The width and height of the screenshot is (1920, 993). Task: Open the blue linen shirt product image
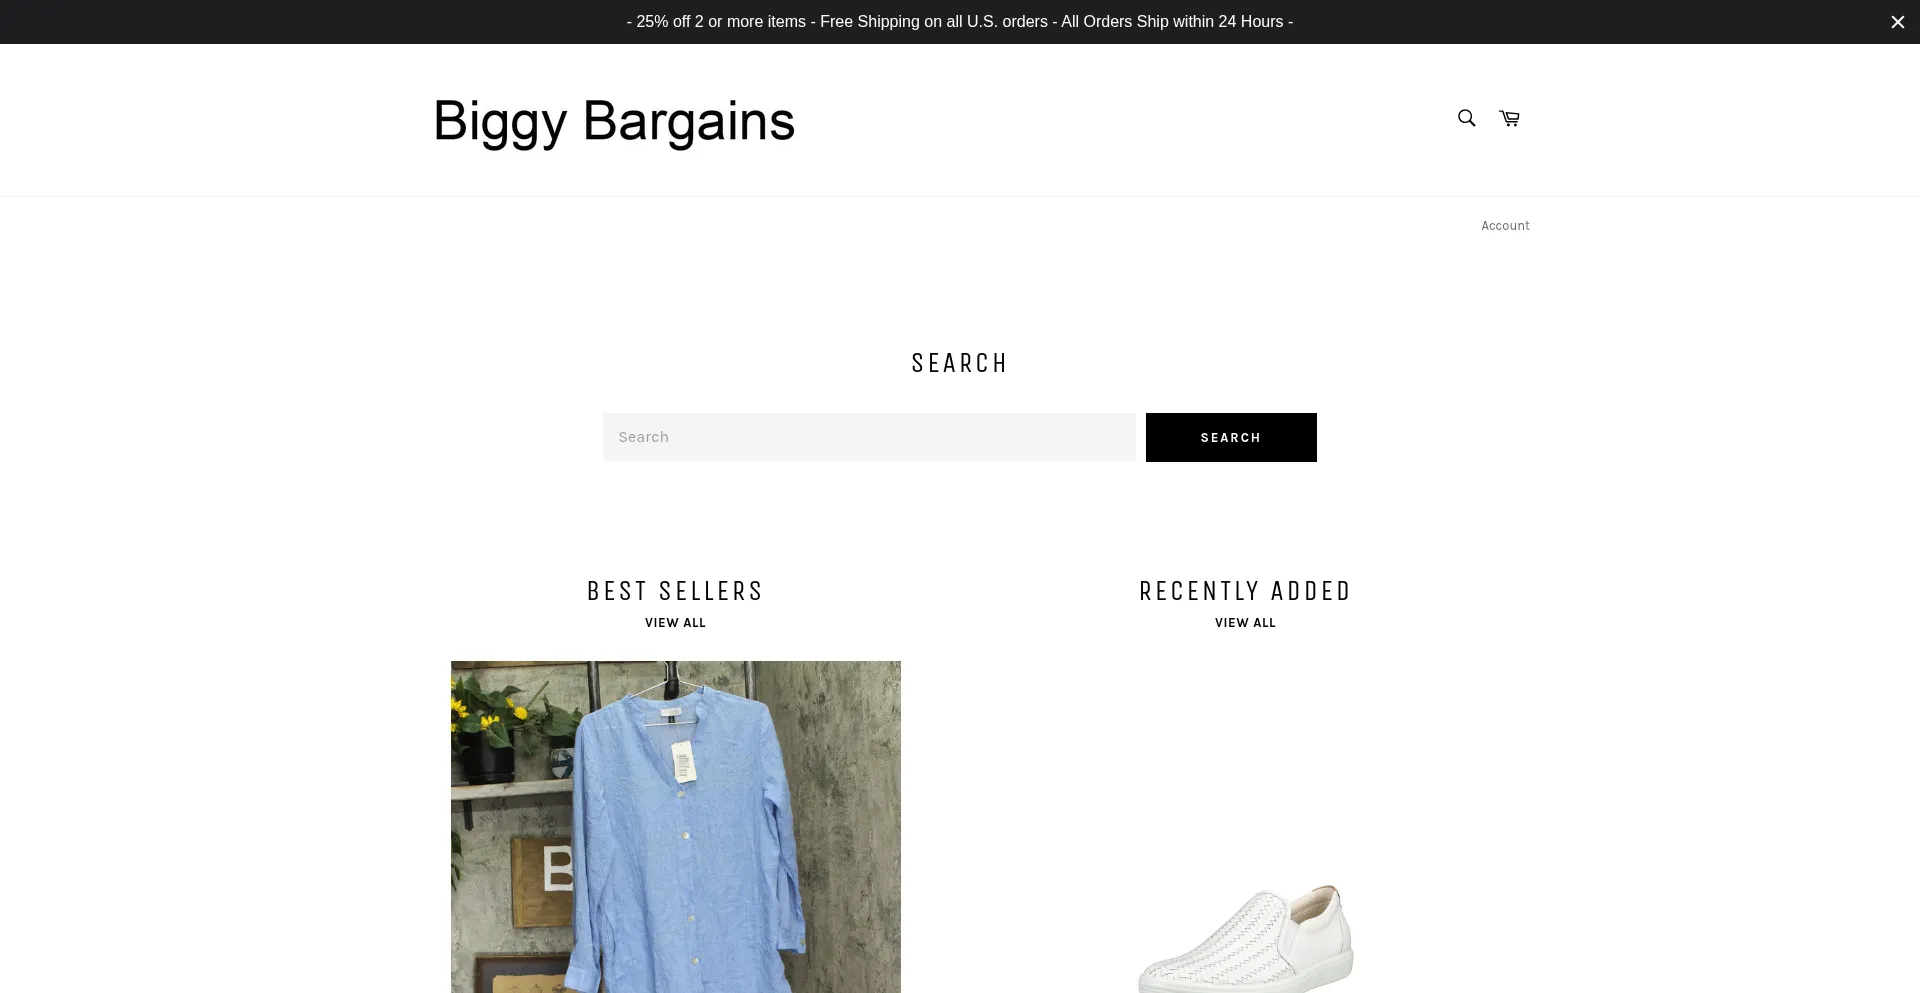tap(676, 827)
